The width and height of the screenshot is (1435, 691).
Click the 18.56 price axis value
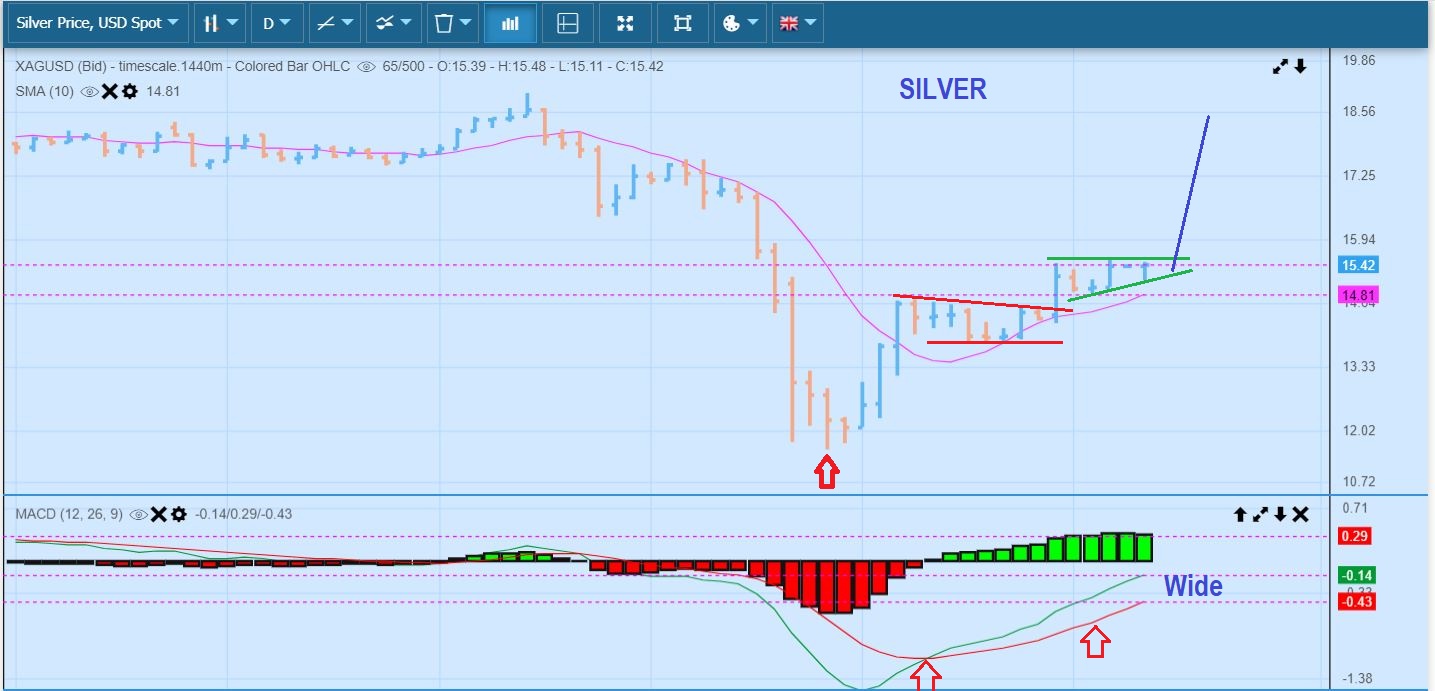[1359, 111]
